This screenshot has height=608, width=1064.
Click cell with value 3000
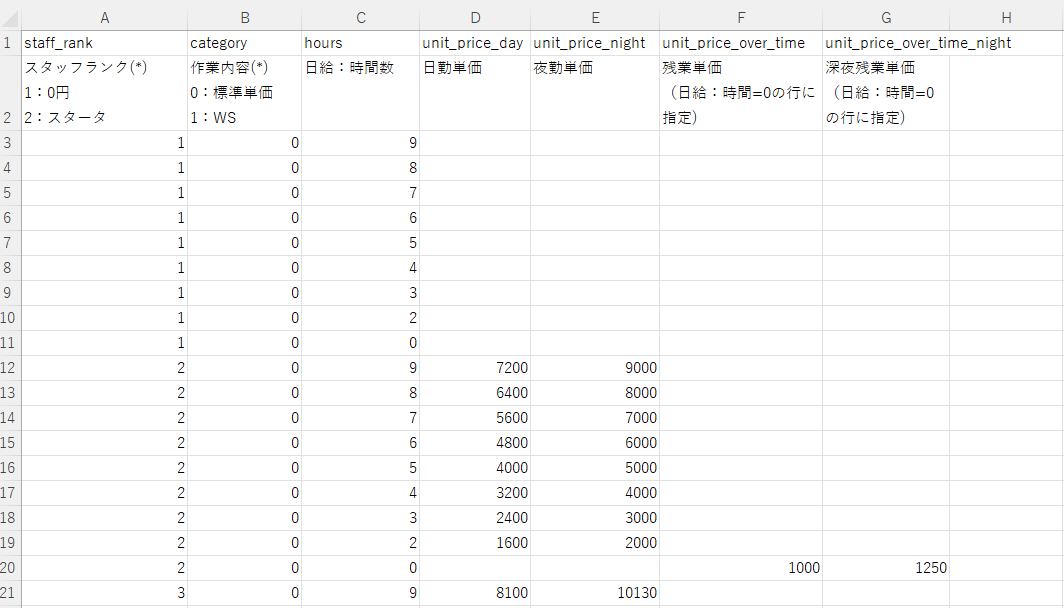tap(595, 518)
